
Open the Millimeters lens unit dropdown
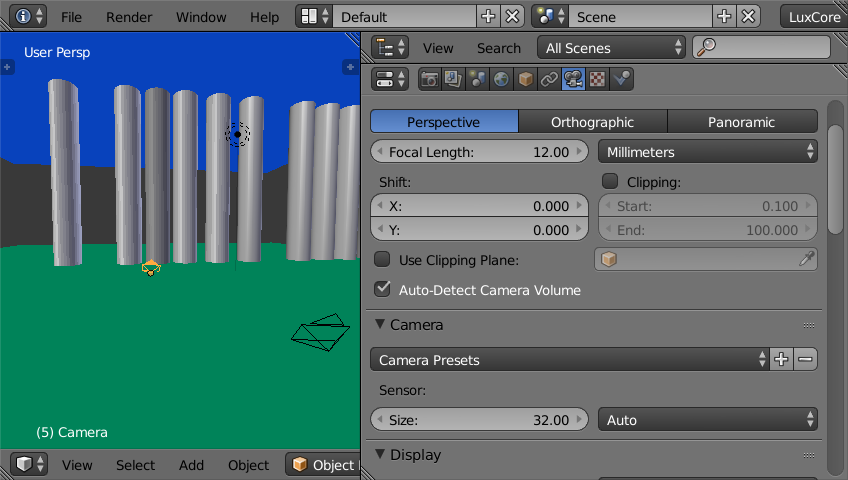[x=707, y=152]
